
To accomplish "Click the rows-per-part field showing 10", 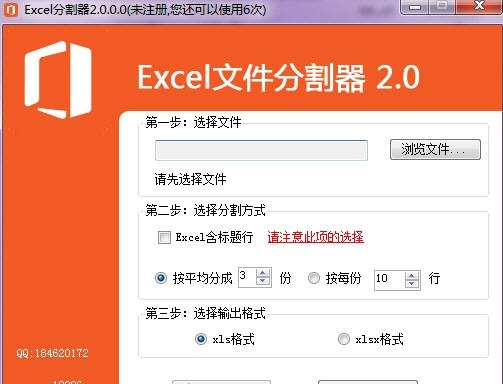I will point(389,279).
